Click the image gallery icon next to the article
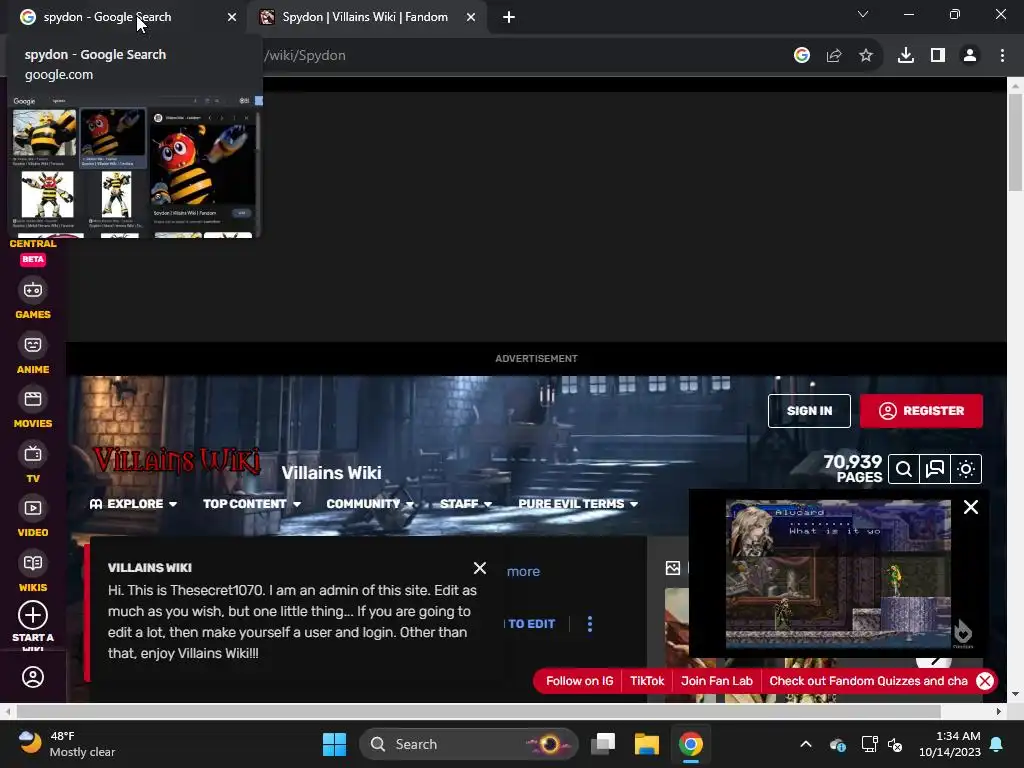 pyautogui.click(x=673, y=568)
